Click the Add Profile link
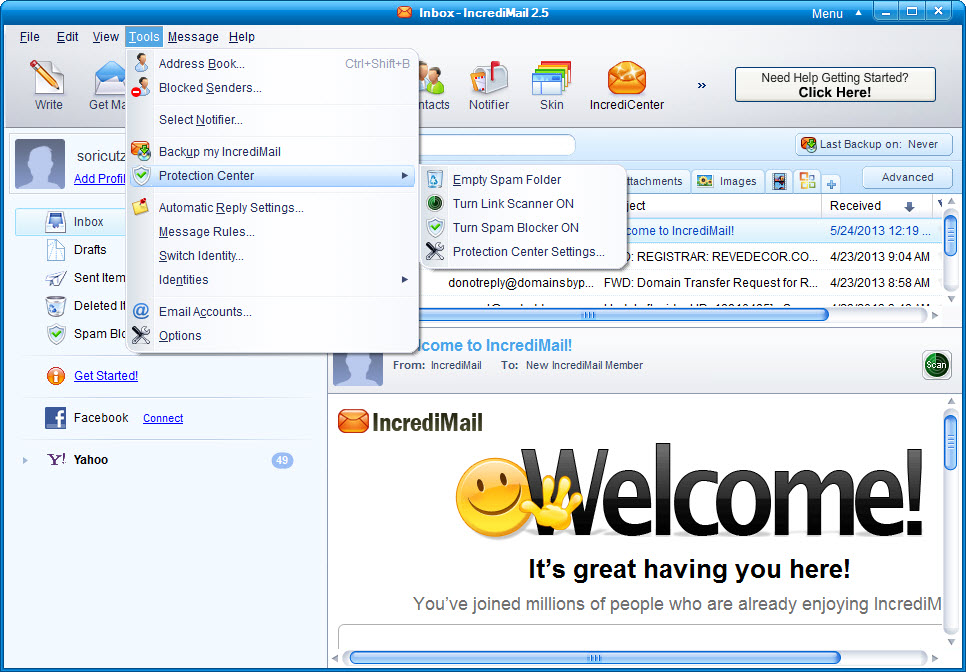 100,179
